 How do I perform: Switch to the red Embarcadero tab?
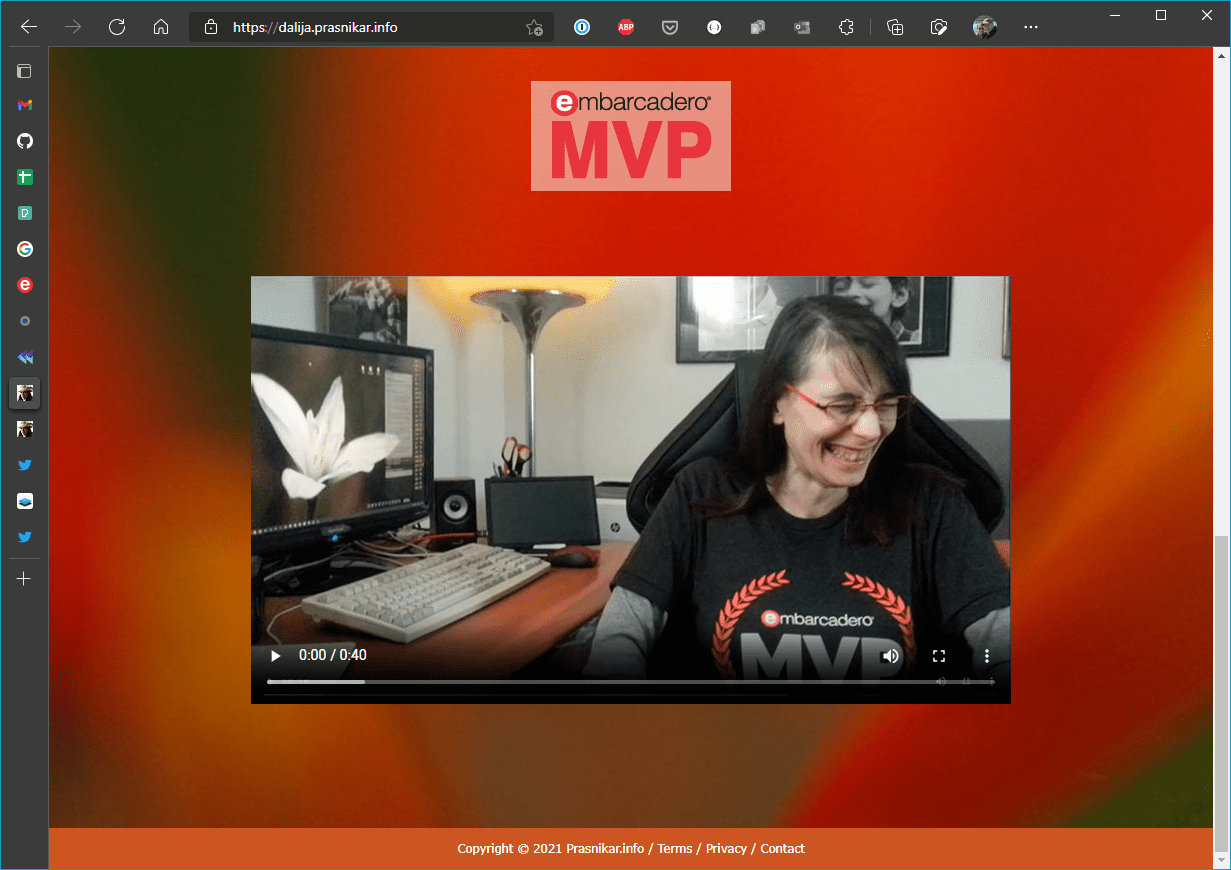pos(25,285)
